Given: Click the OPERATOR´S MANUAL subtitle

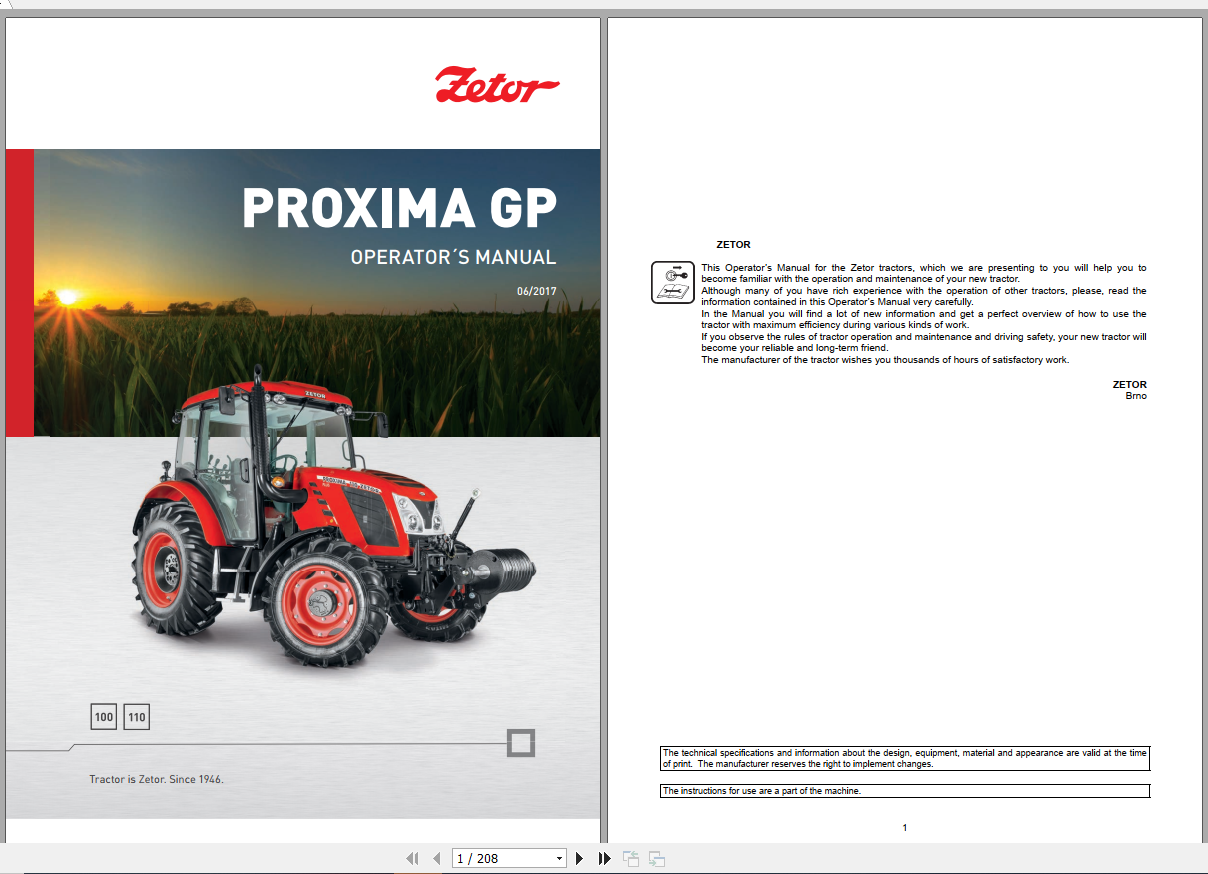Looking at the screenshot, I should pyautogui.click(x=453, y=257).
